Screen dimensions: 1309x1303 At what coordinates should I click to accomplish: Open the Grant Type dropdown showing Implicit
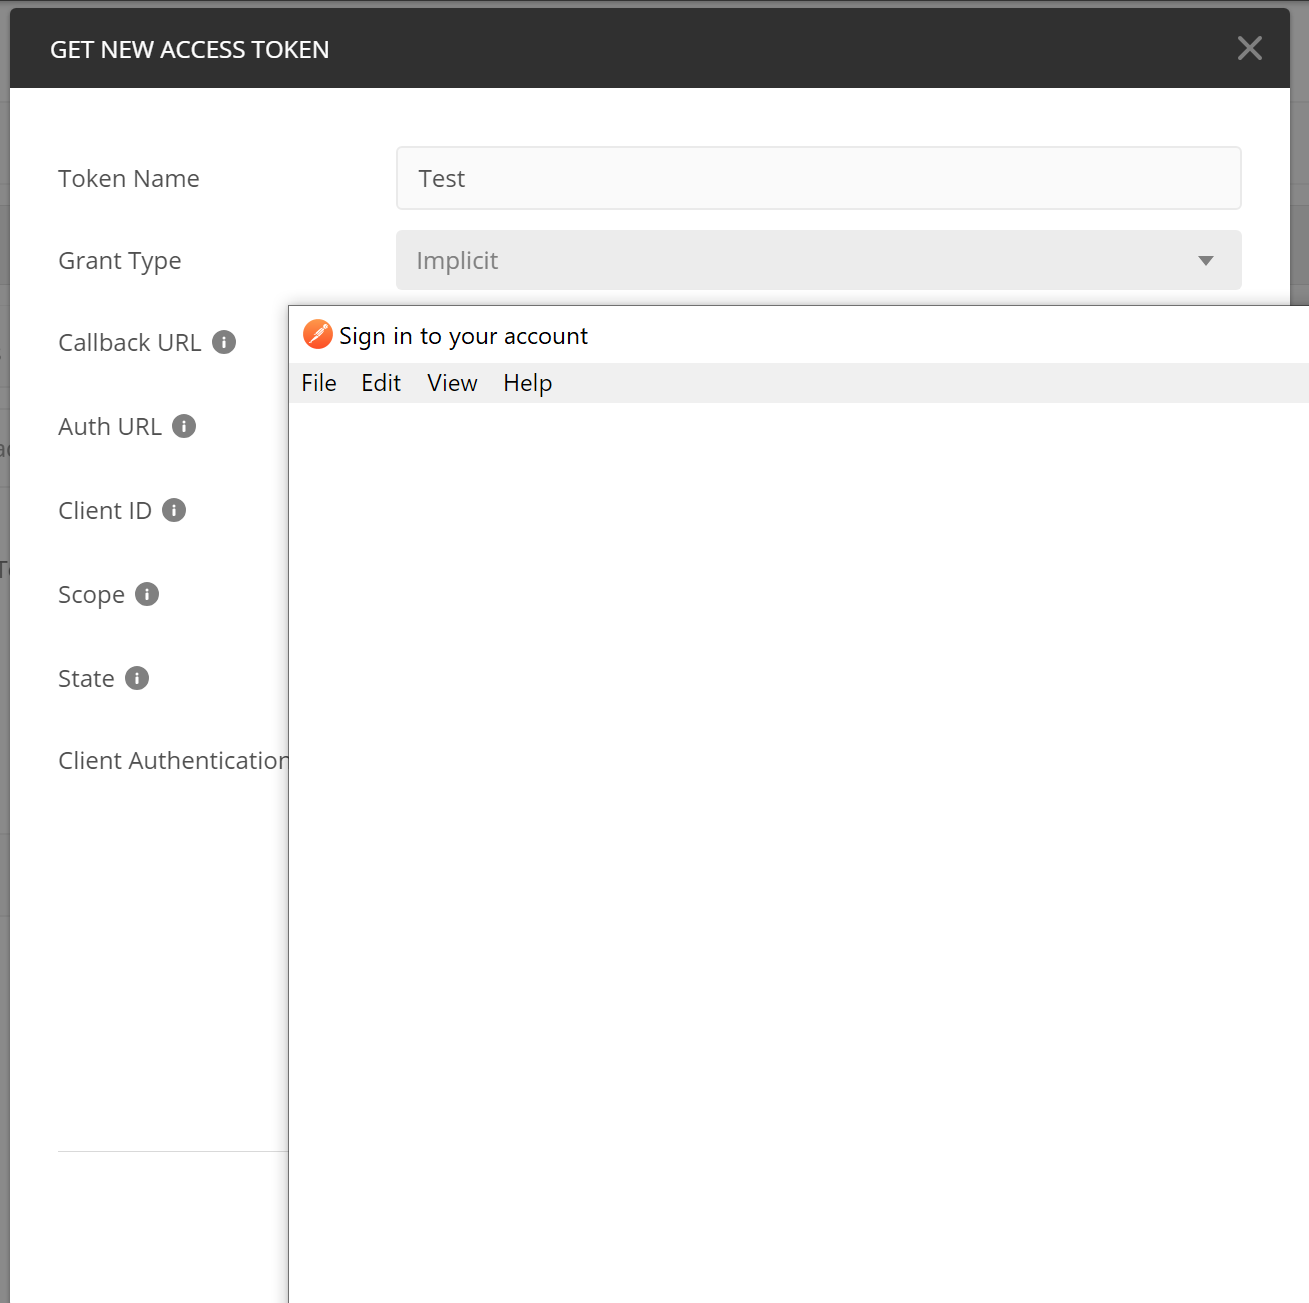point(818,260)
